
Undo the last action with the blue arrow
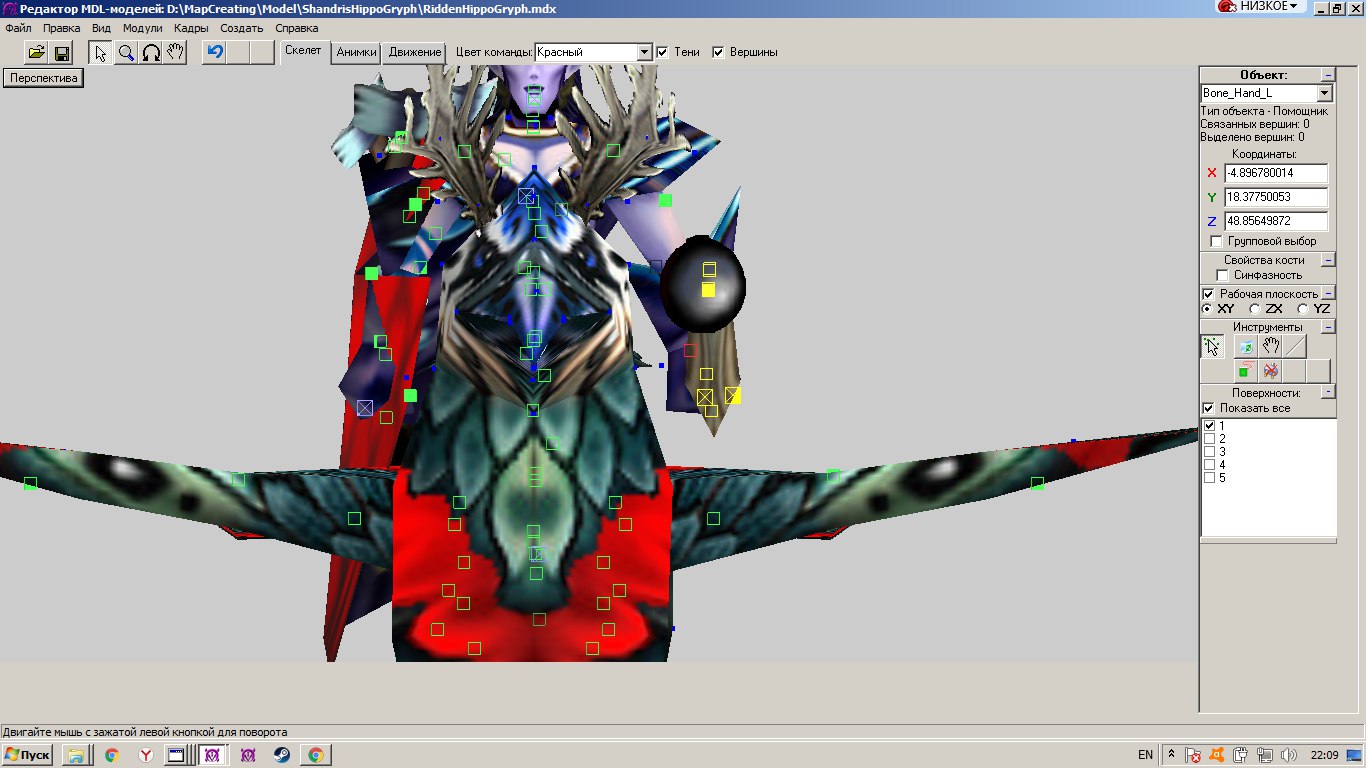(x=214, y=53)
